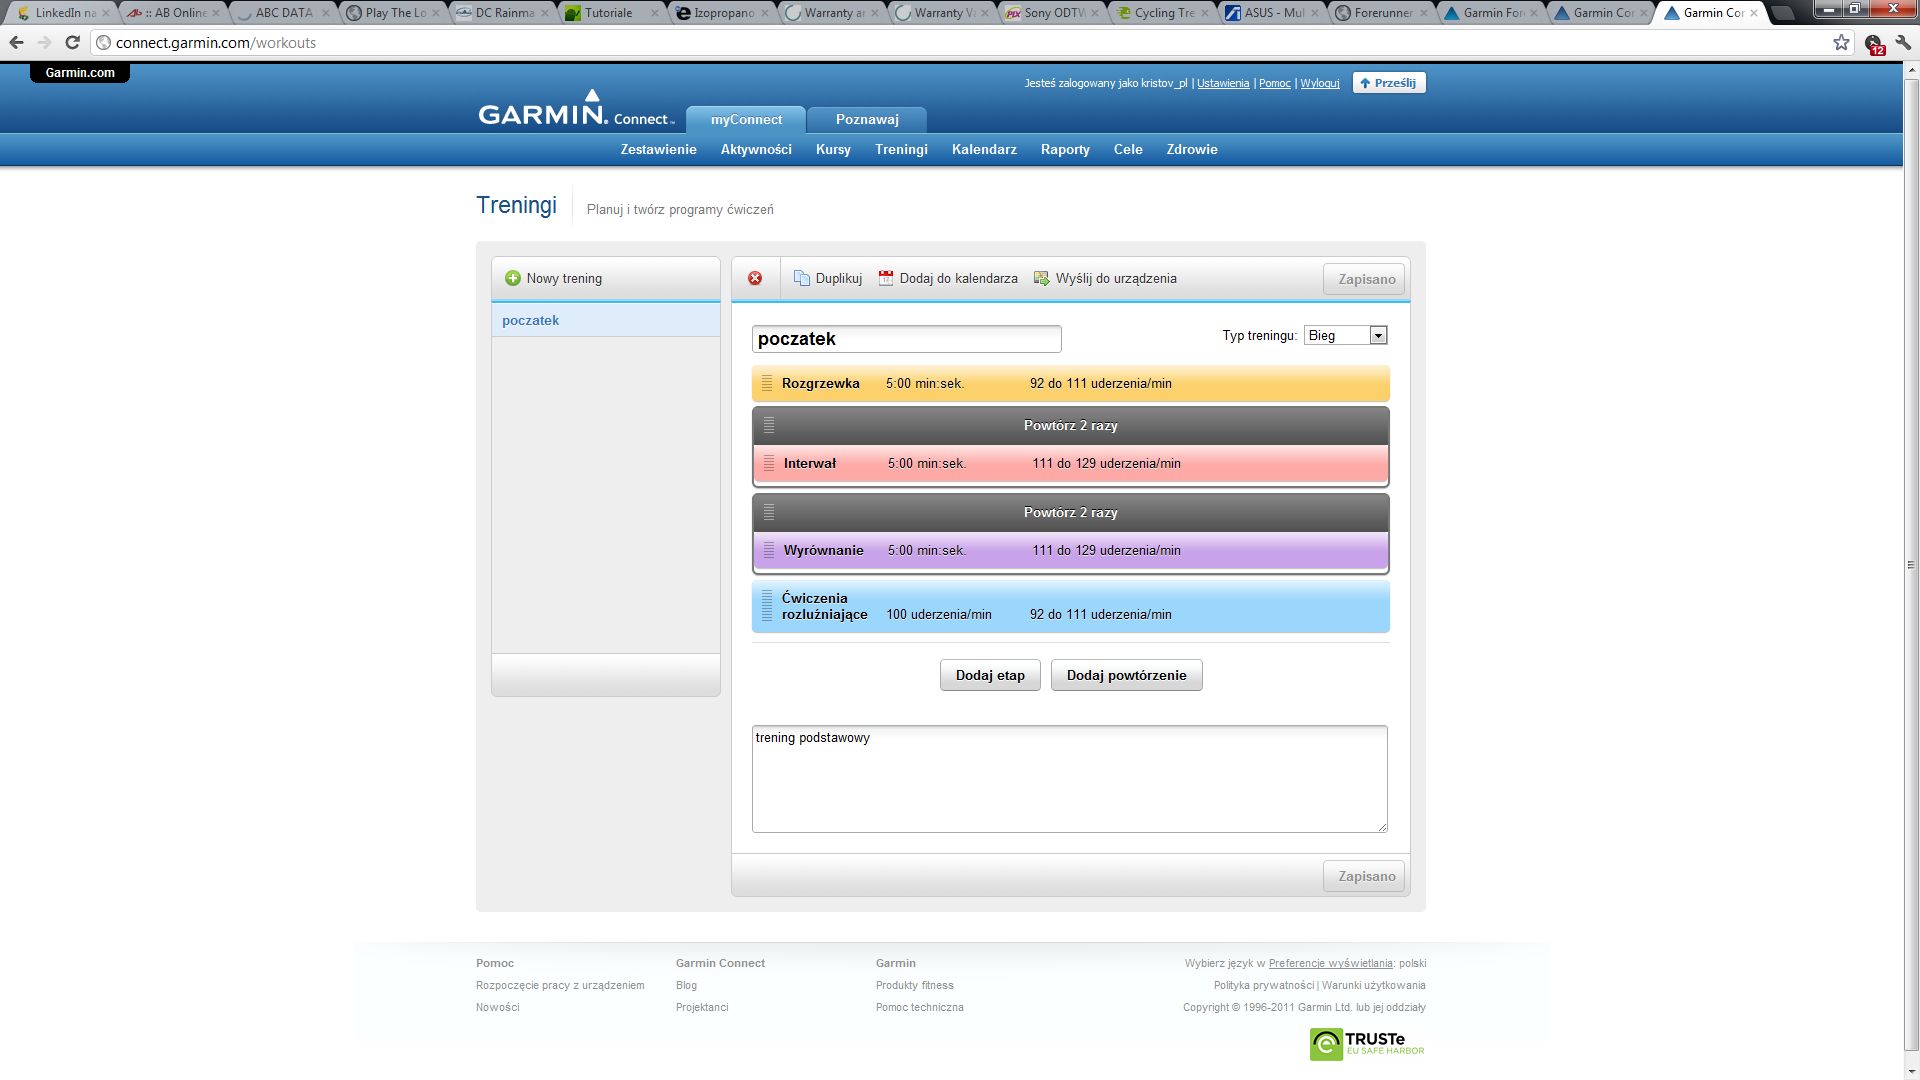Click the Wyślij do urządzenia device icon
This screenshot has width=1920, height=1080.
1042,279
